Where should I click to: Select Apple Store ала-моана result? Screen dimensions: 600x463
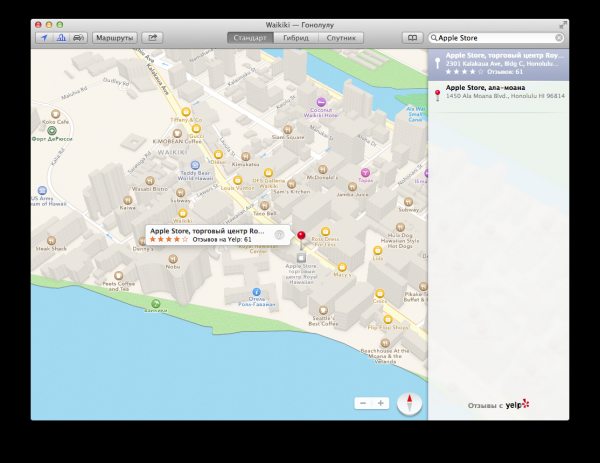click(498, 96)
